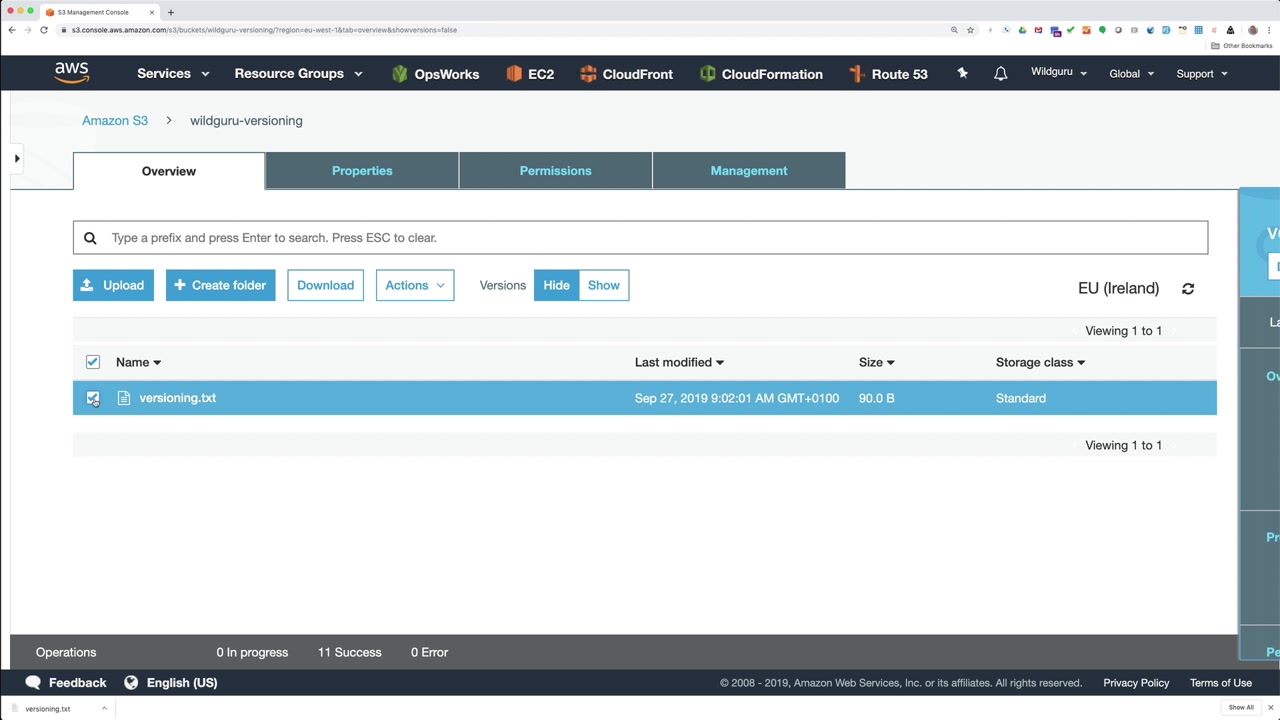Viewport: 1280px width, 720px height.
Task: Open the Permissions tab
Action: [555, 171]
